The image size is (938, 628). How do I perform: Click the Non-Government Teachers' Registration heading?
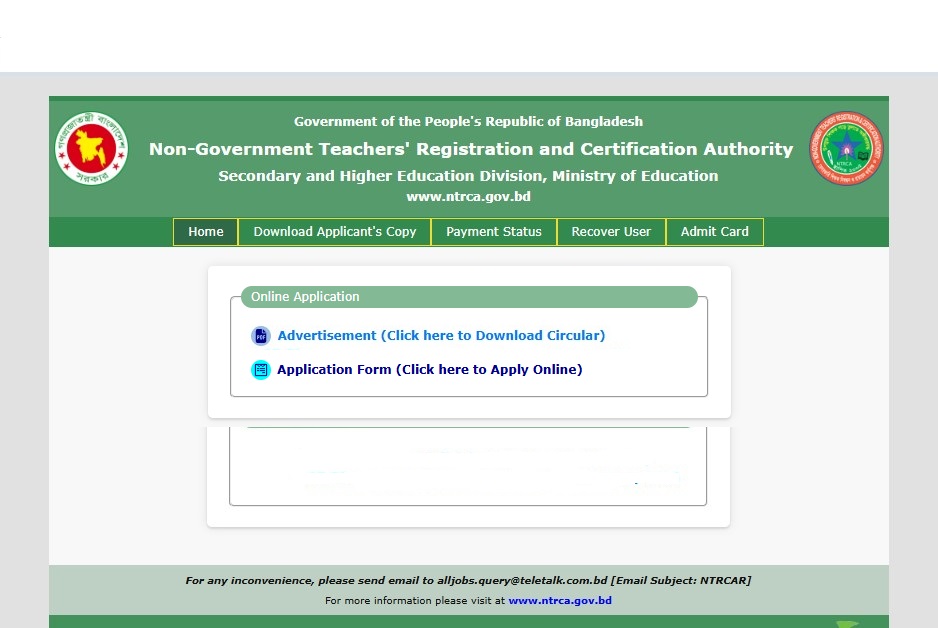coord(470,149)
